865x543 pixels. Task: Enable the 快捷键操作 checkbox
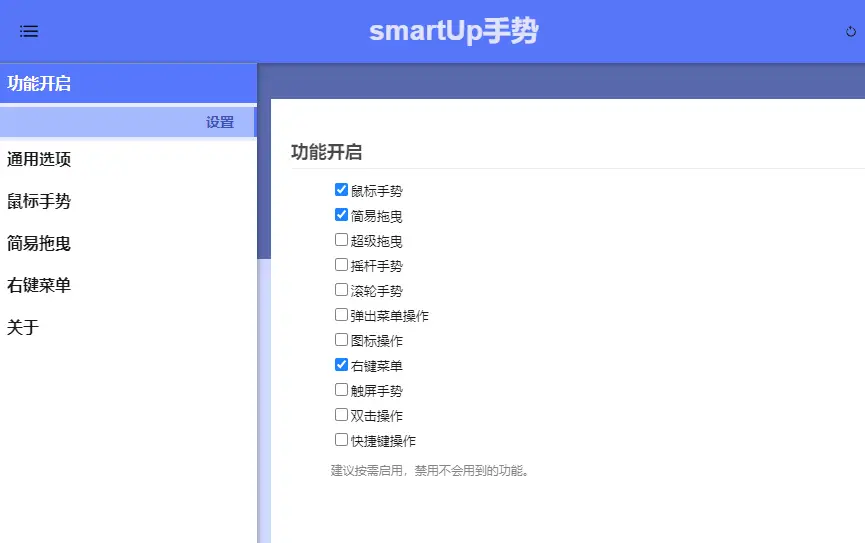click(341, 440)
